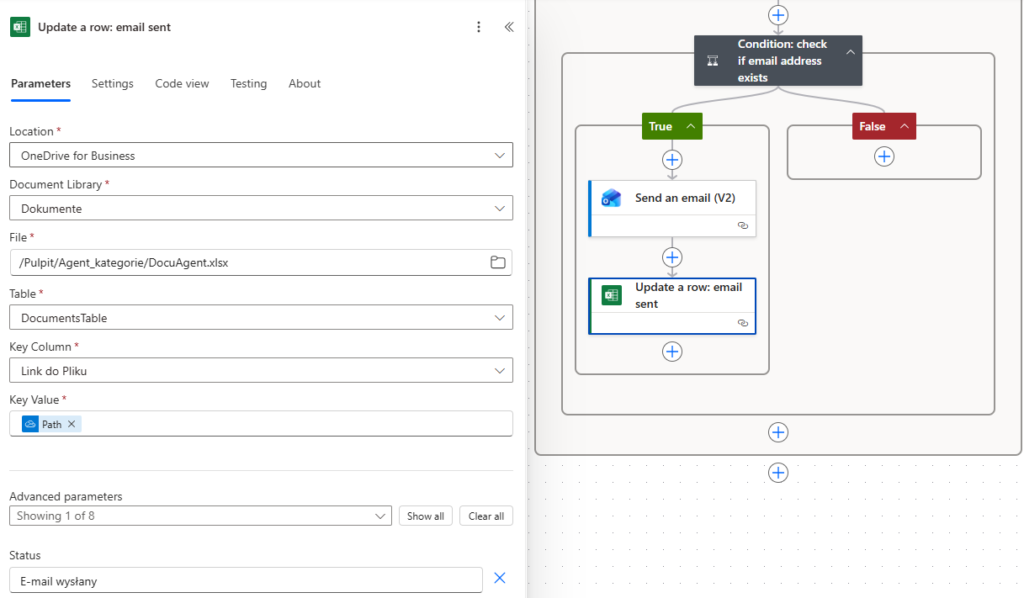
Task: Add an action in the False branch
Action: pos(884,157)
